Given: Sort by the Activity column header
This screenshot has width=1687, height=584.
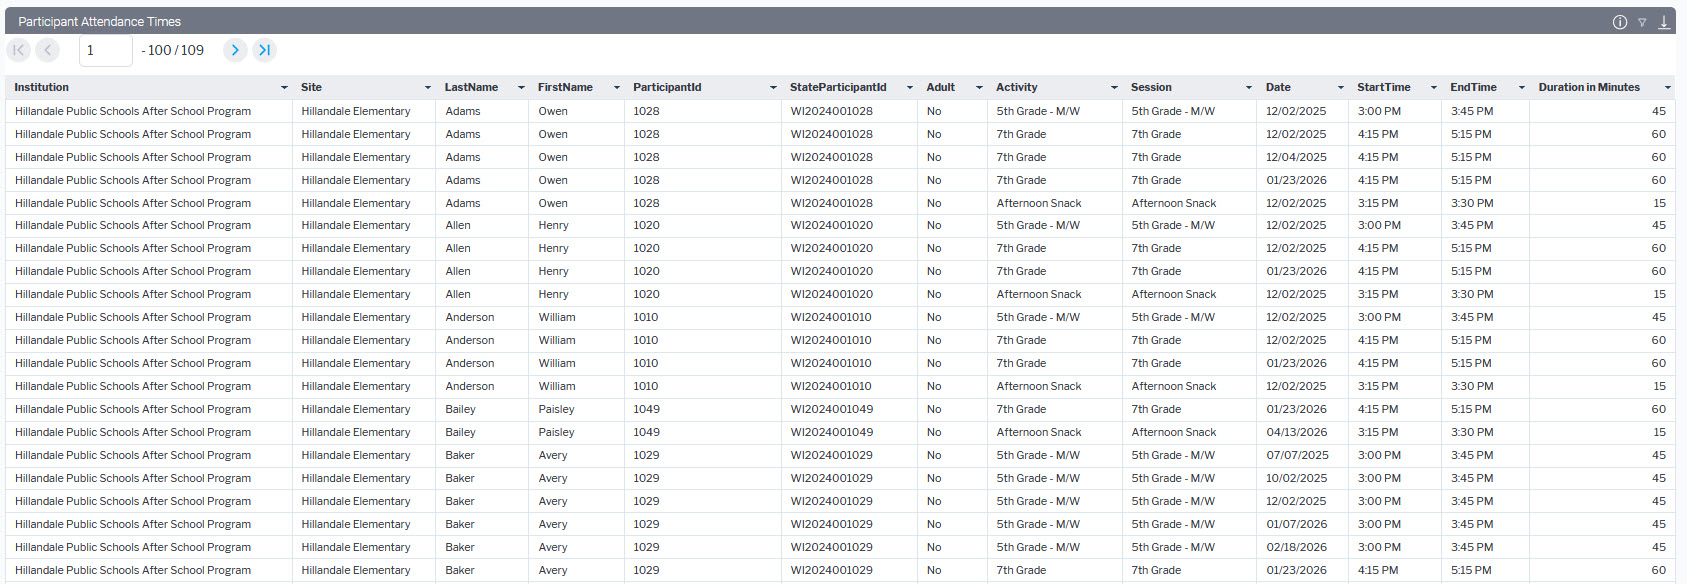Looking at the screenshot, I should click(x=1017, y=87).
